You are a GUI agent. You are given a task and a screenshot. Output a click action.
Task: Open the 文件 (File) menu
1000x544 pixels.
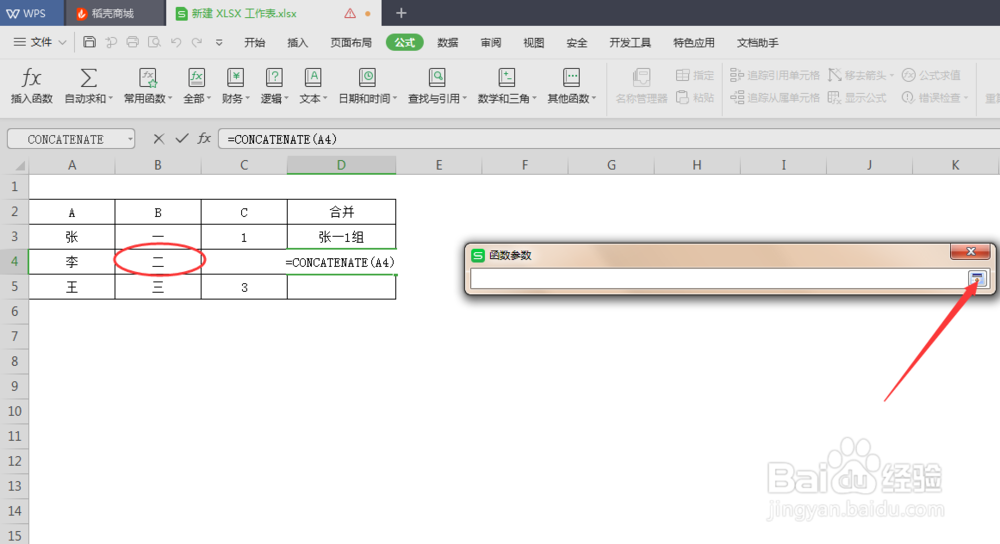point(40,42)
